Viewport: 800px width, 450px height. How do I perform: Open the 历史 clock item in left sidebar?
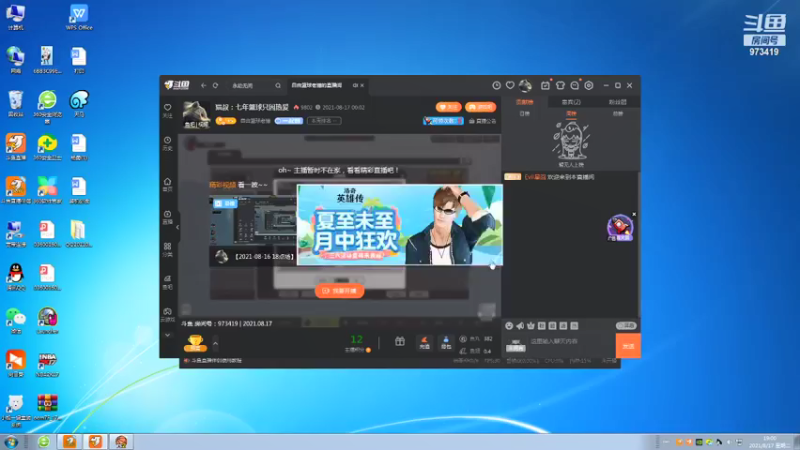tap(167, 143)
